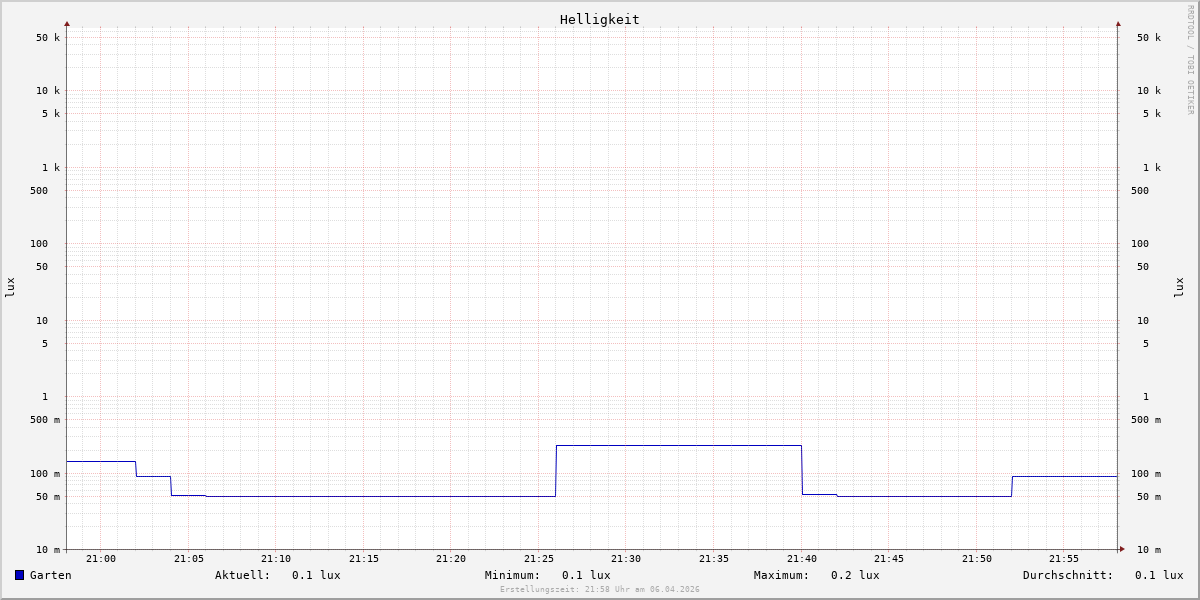Click the 10 m label on left axis
The image size is (1200, 600).
coord(48,550)
